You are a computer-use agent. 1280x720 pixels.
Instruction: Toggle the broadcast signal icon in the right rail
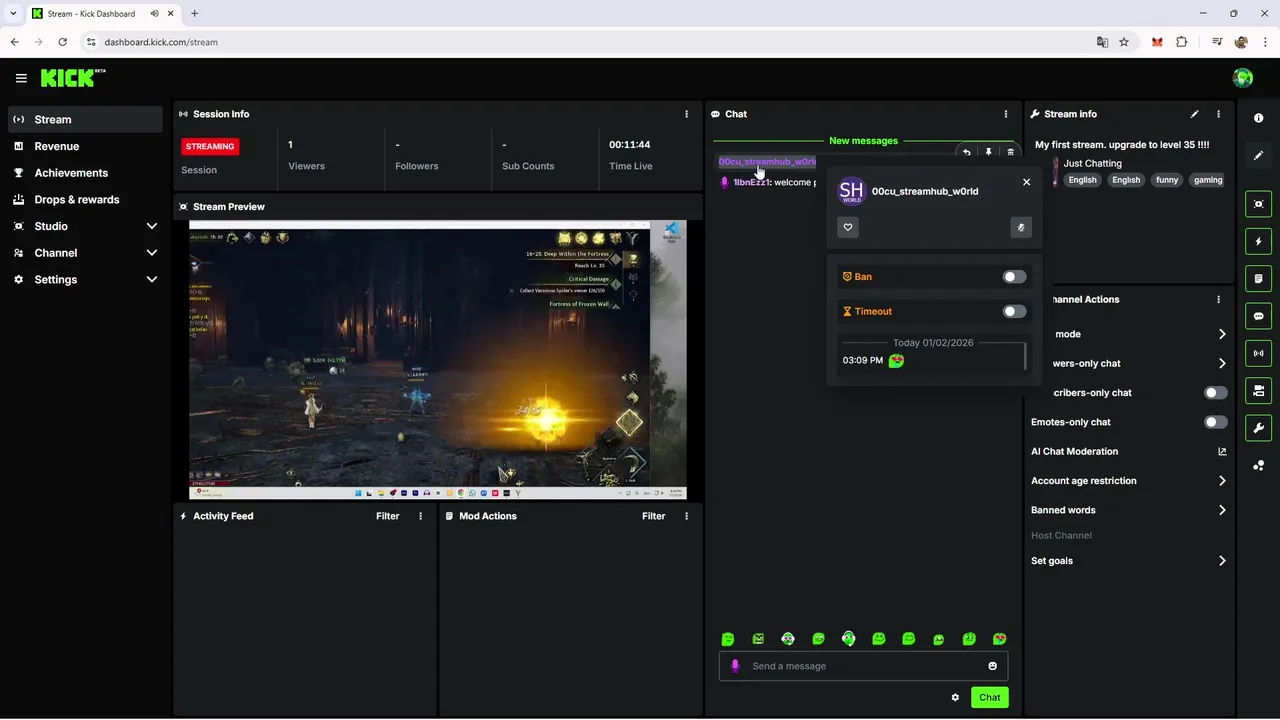(1258, 353)
